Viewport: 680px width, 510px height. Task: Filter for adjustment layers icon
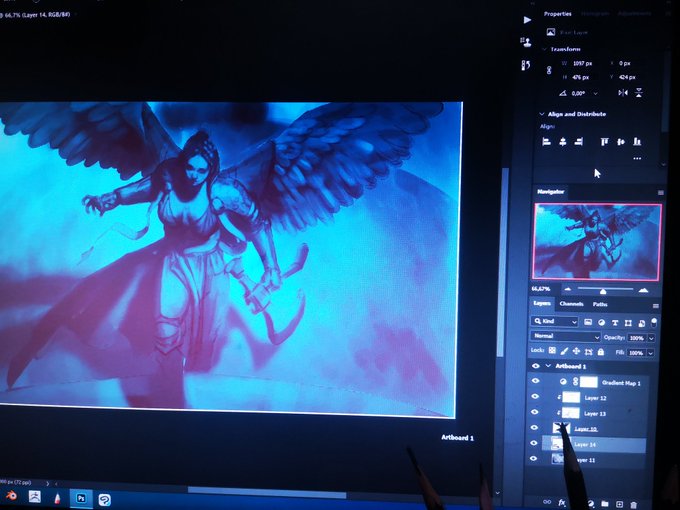602,322
